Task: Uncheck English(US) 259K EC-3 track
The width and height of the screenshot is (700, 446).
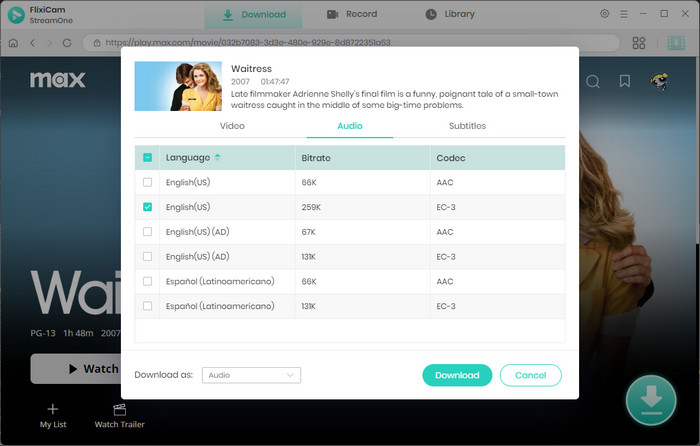Action: (x=147, y=207)
